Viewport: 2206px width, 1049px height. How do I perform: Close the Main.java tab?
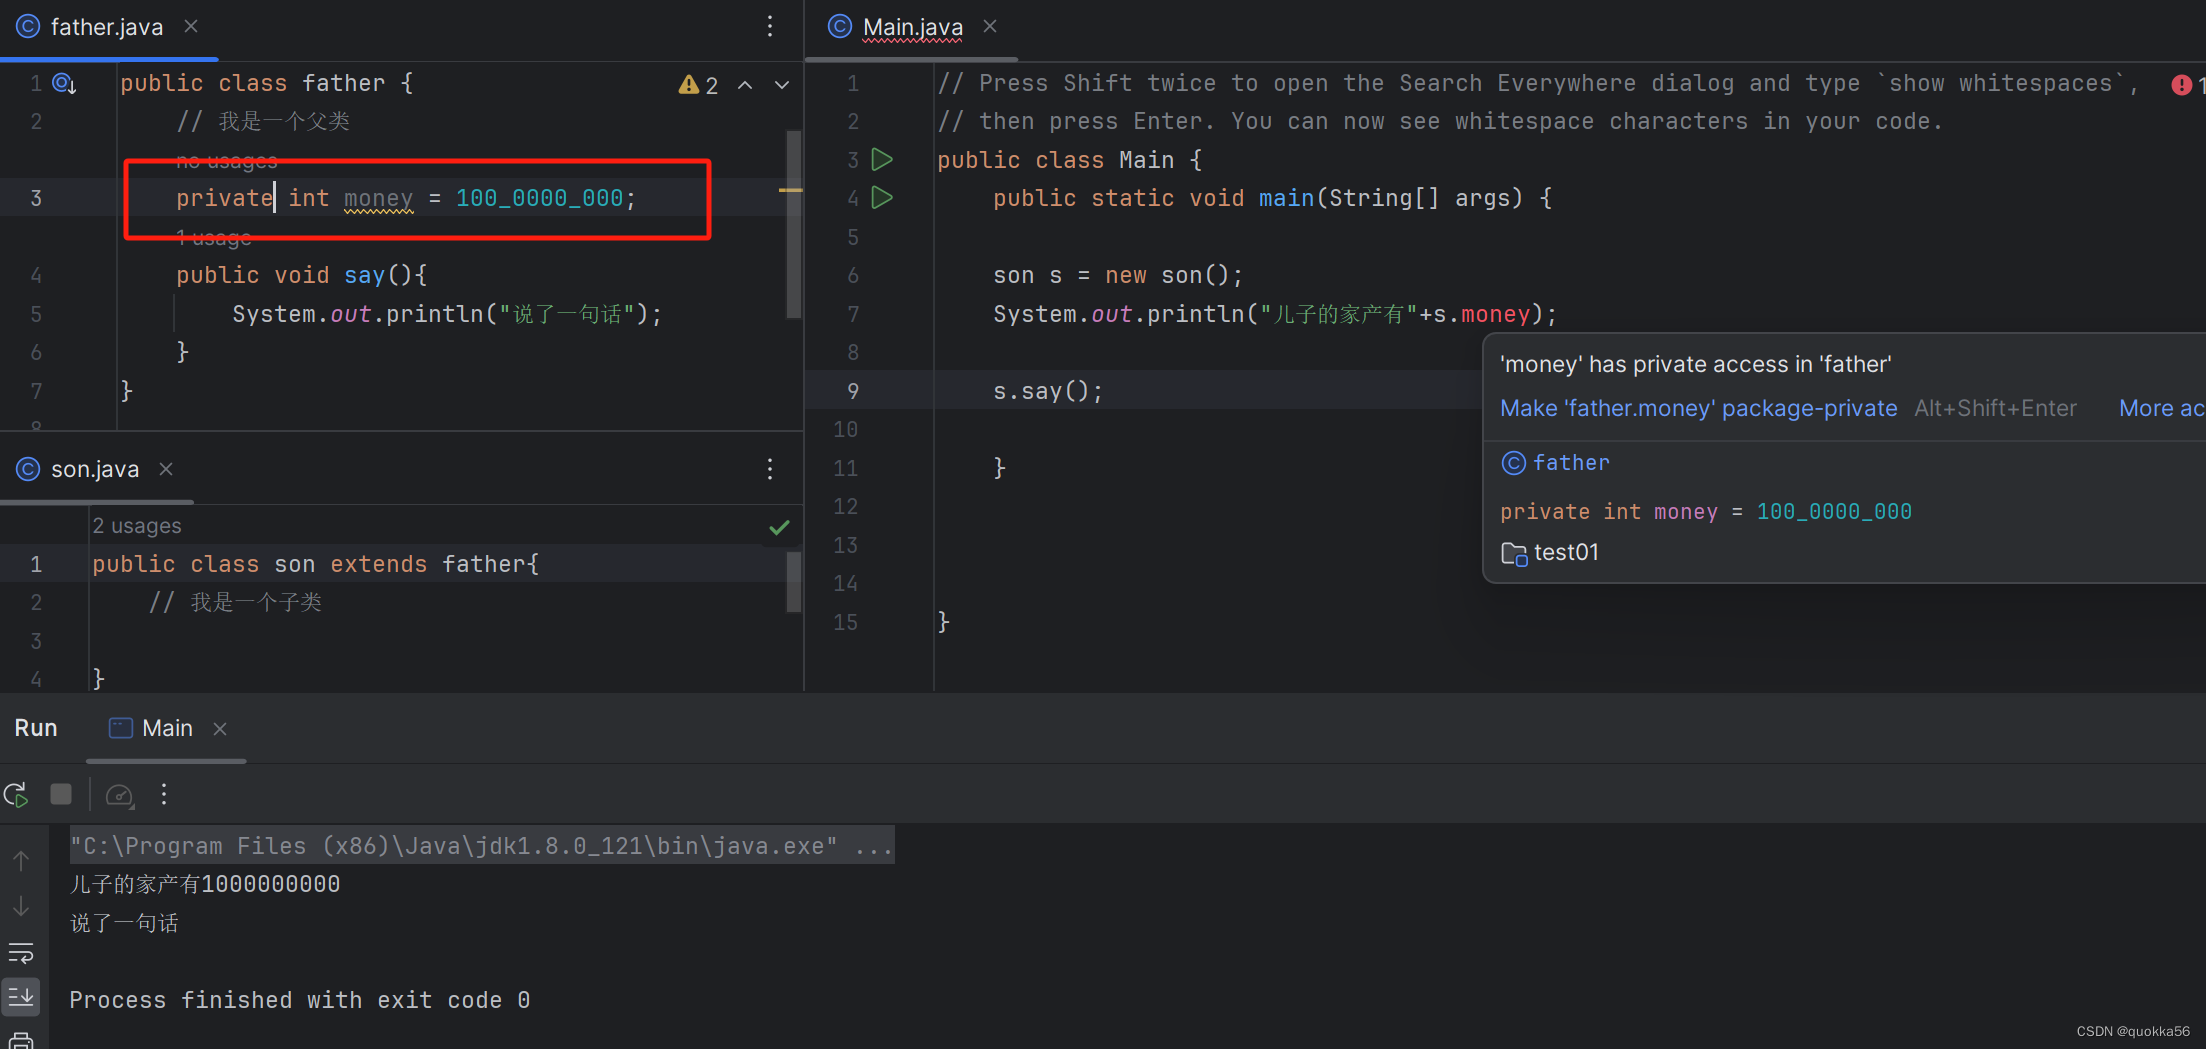tap(990, 26)
